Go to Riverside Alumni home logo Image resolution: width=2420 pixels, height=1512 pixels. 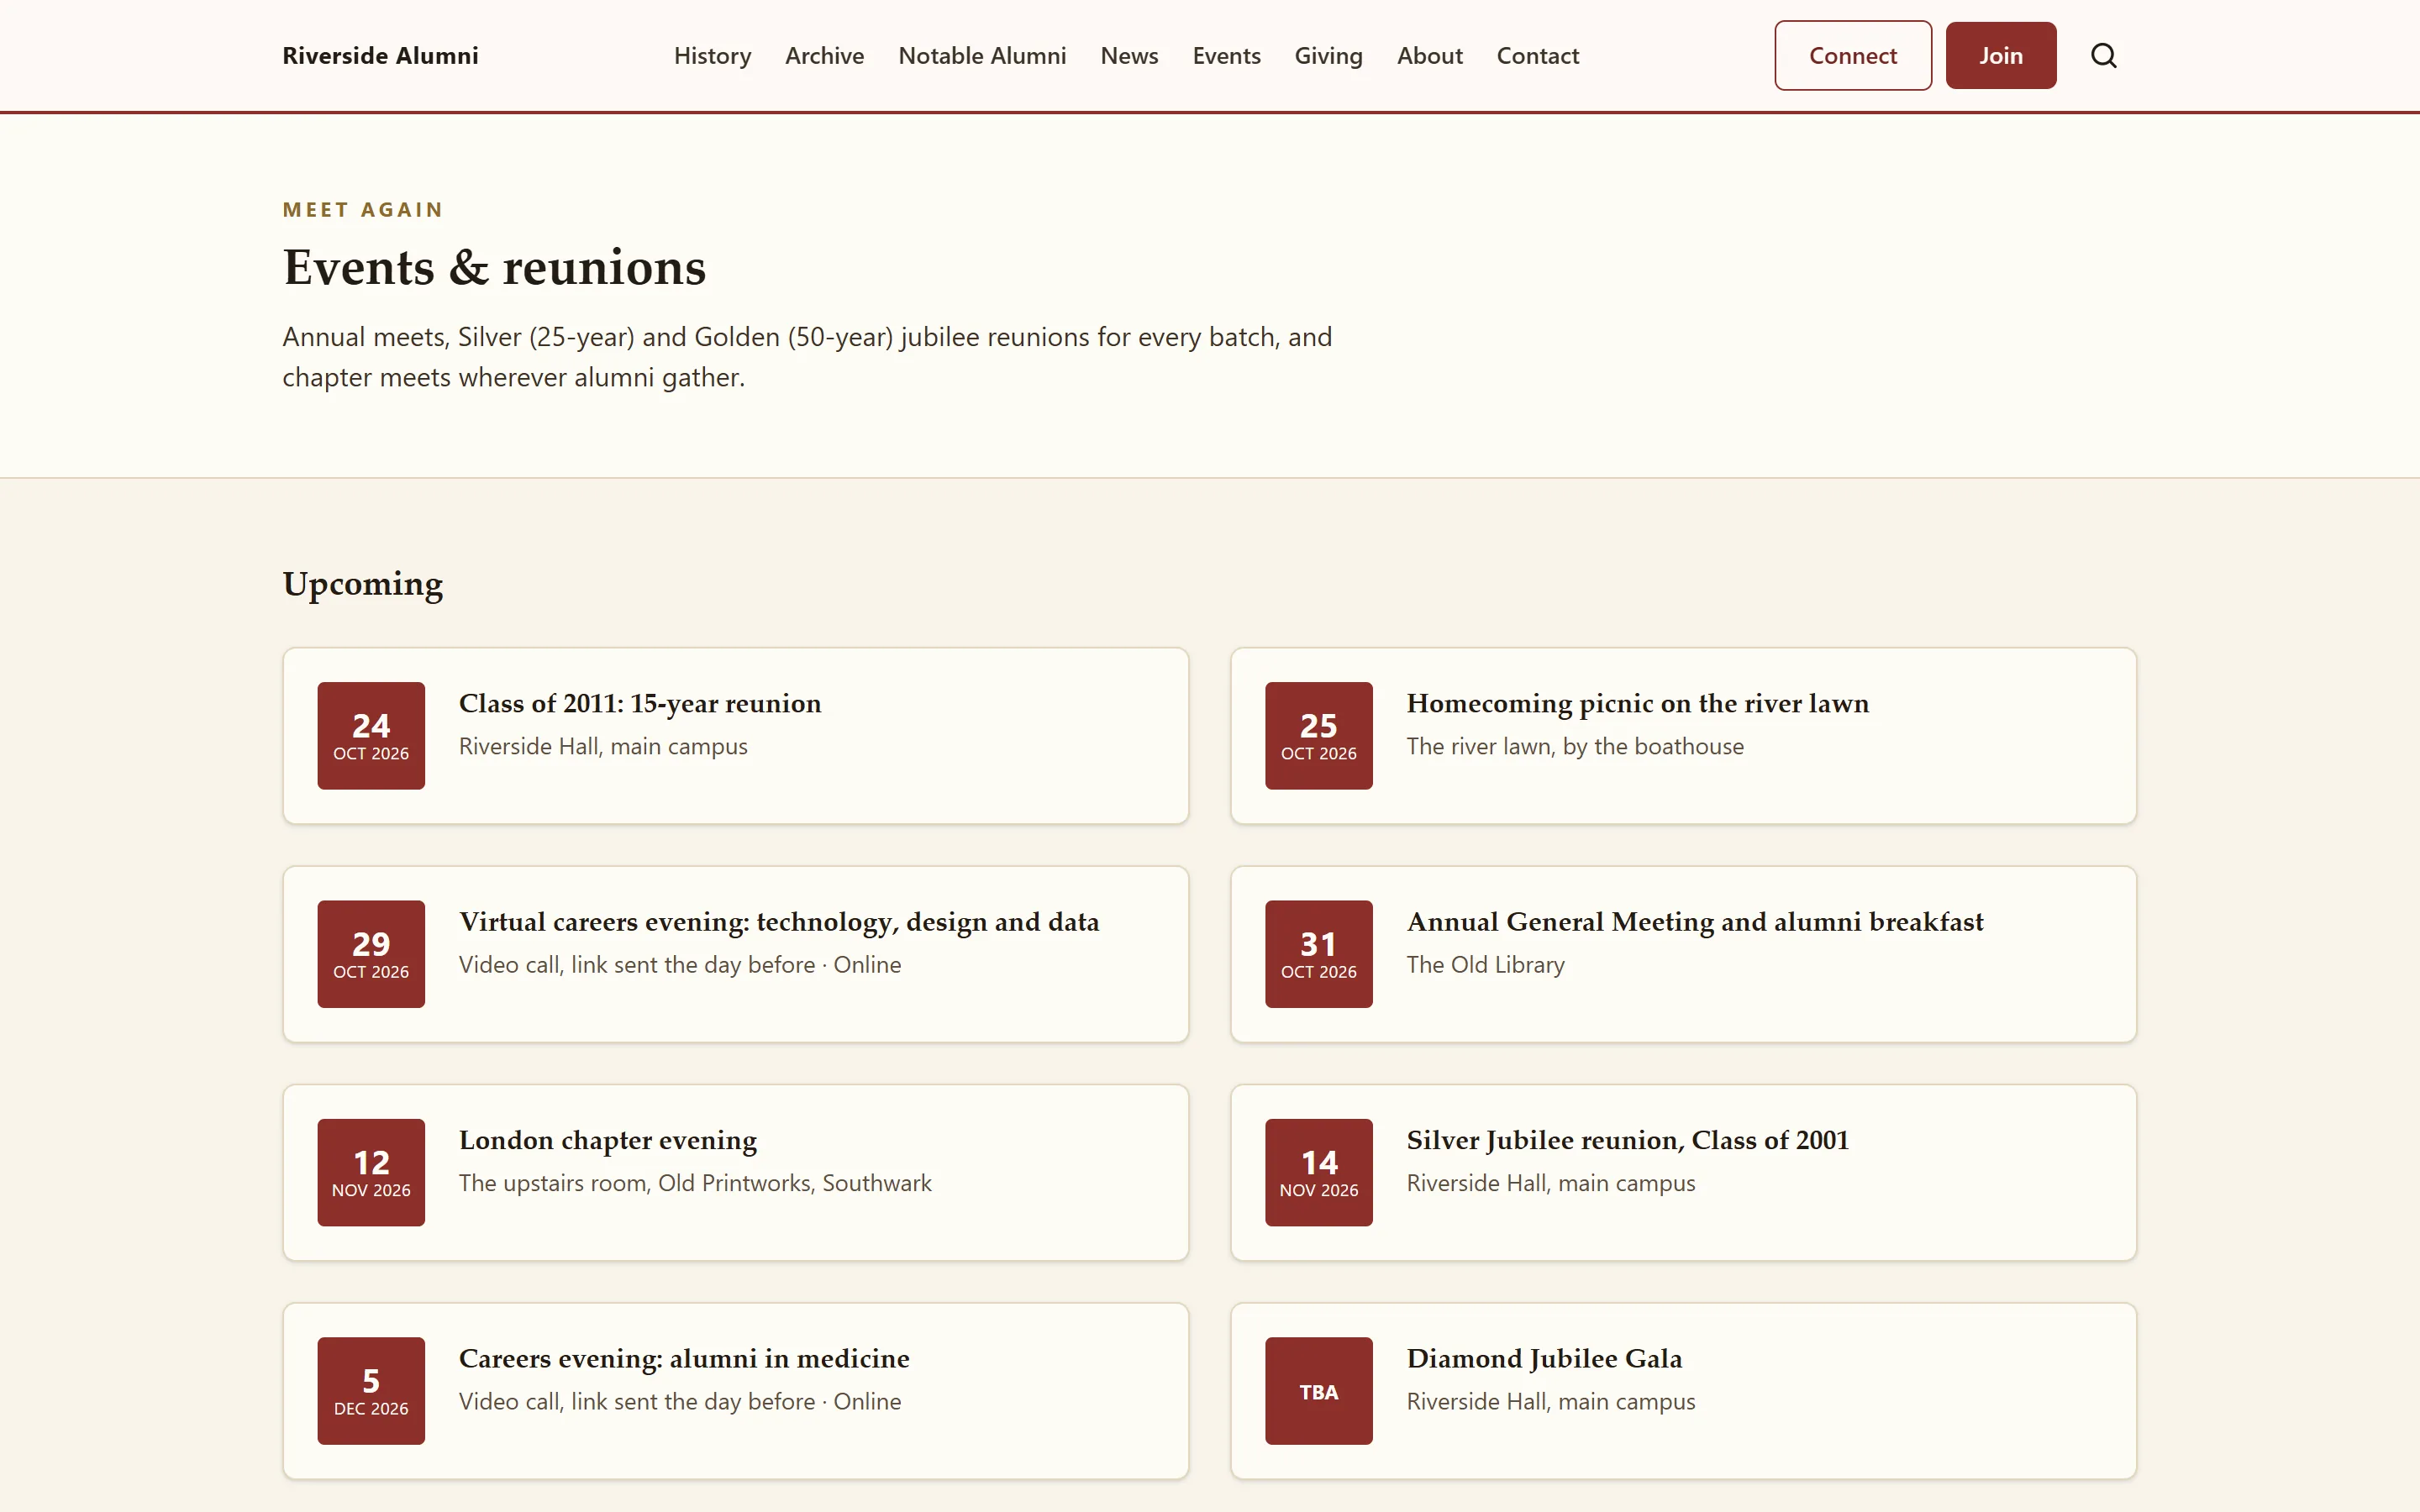pyautogui.click(x=380, y=56)
